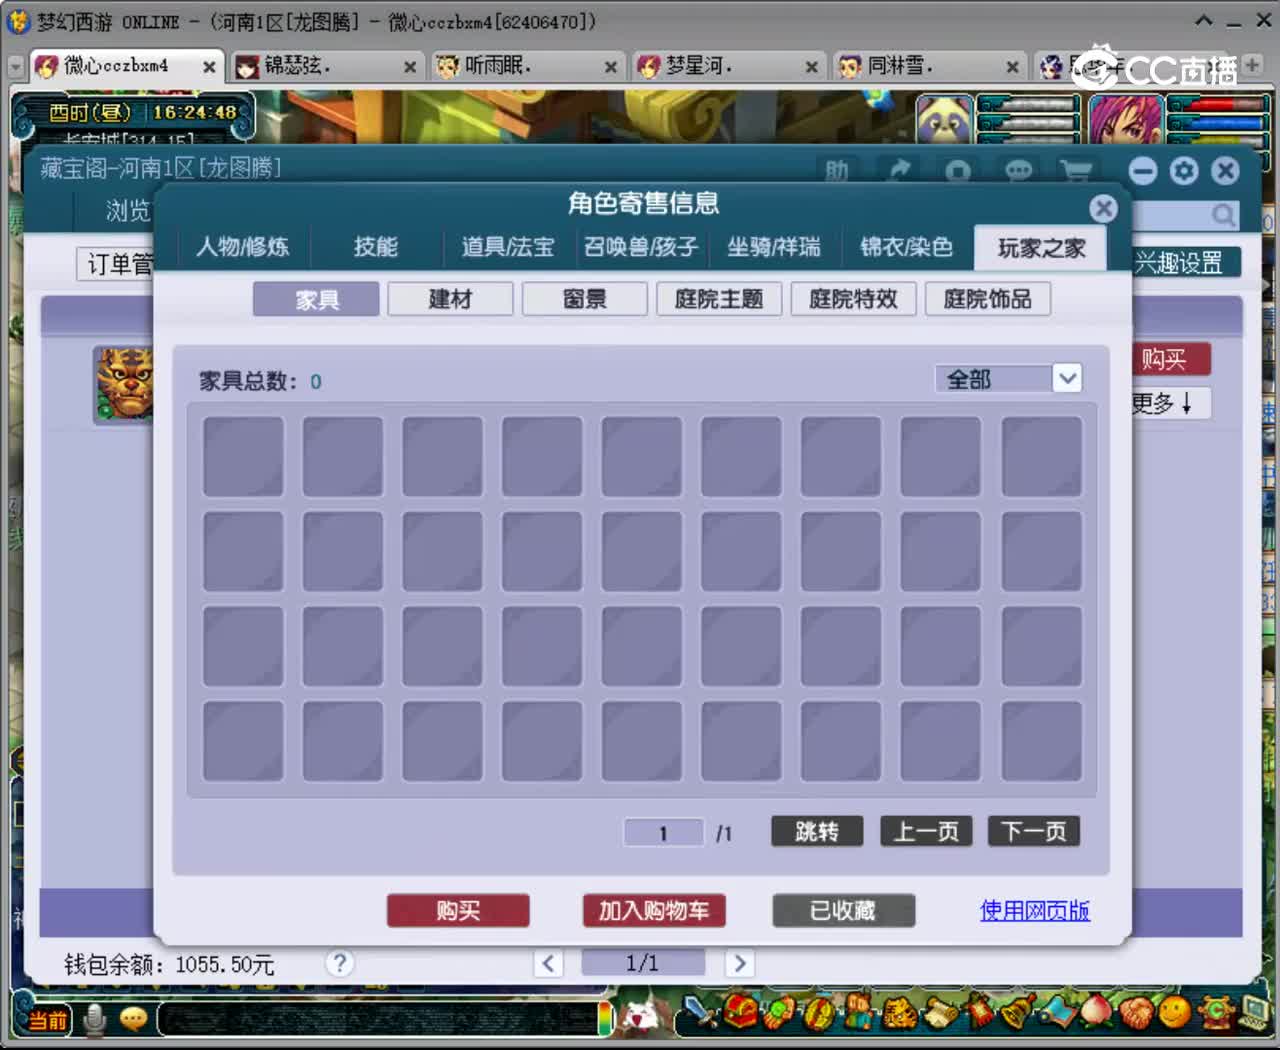Select the 窗景 sub-category
Screen dimensions: 1280x1050
pos(585,299)
